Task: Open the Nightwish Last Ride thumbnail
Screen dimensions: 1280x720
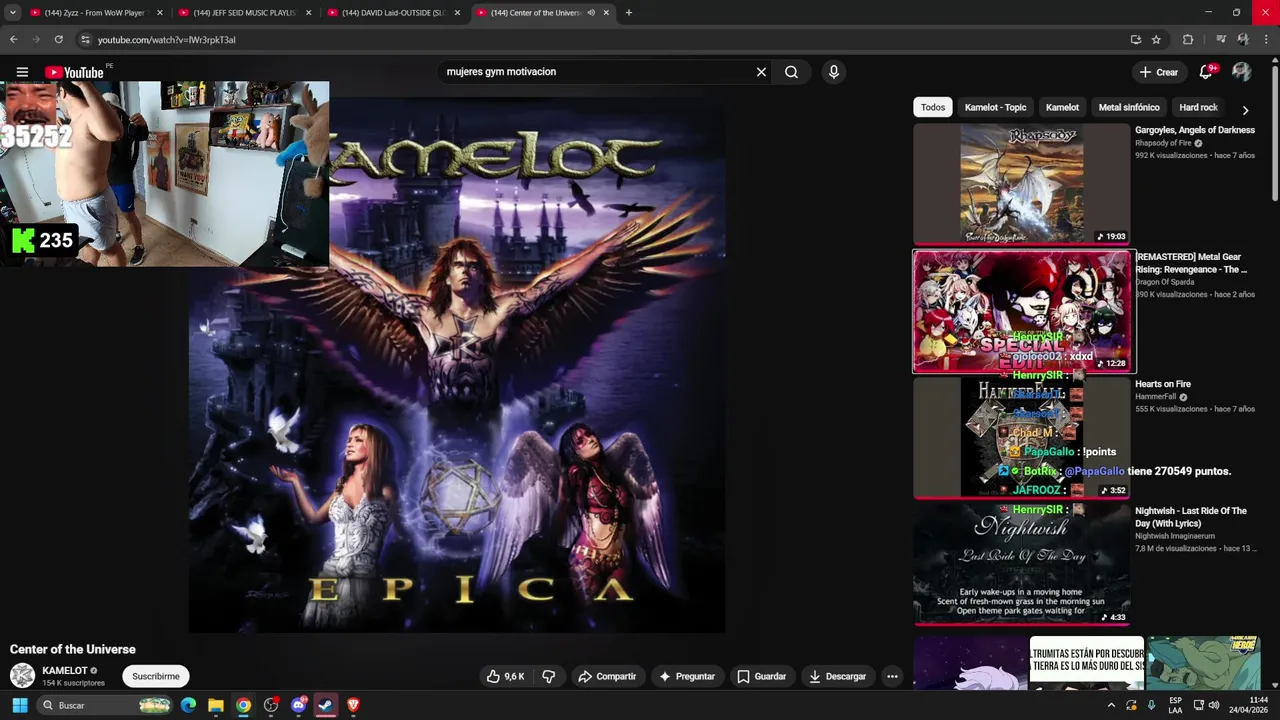Action: click(x=1021, y=564)
